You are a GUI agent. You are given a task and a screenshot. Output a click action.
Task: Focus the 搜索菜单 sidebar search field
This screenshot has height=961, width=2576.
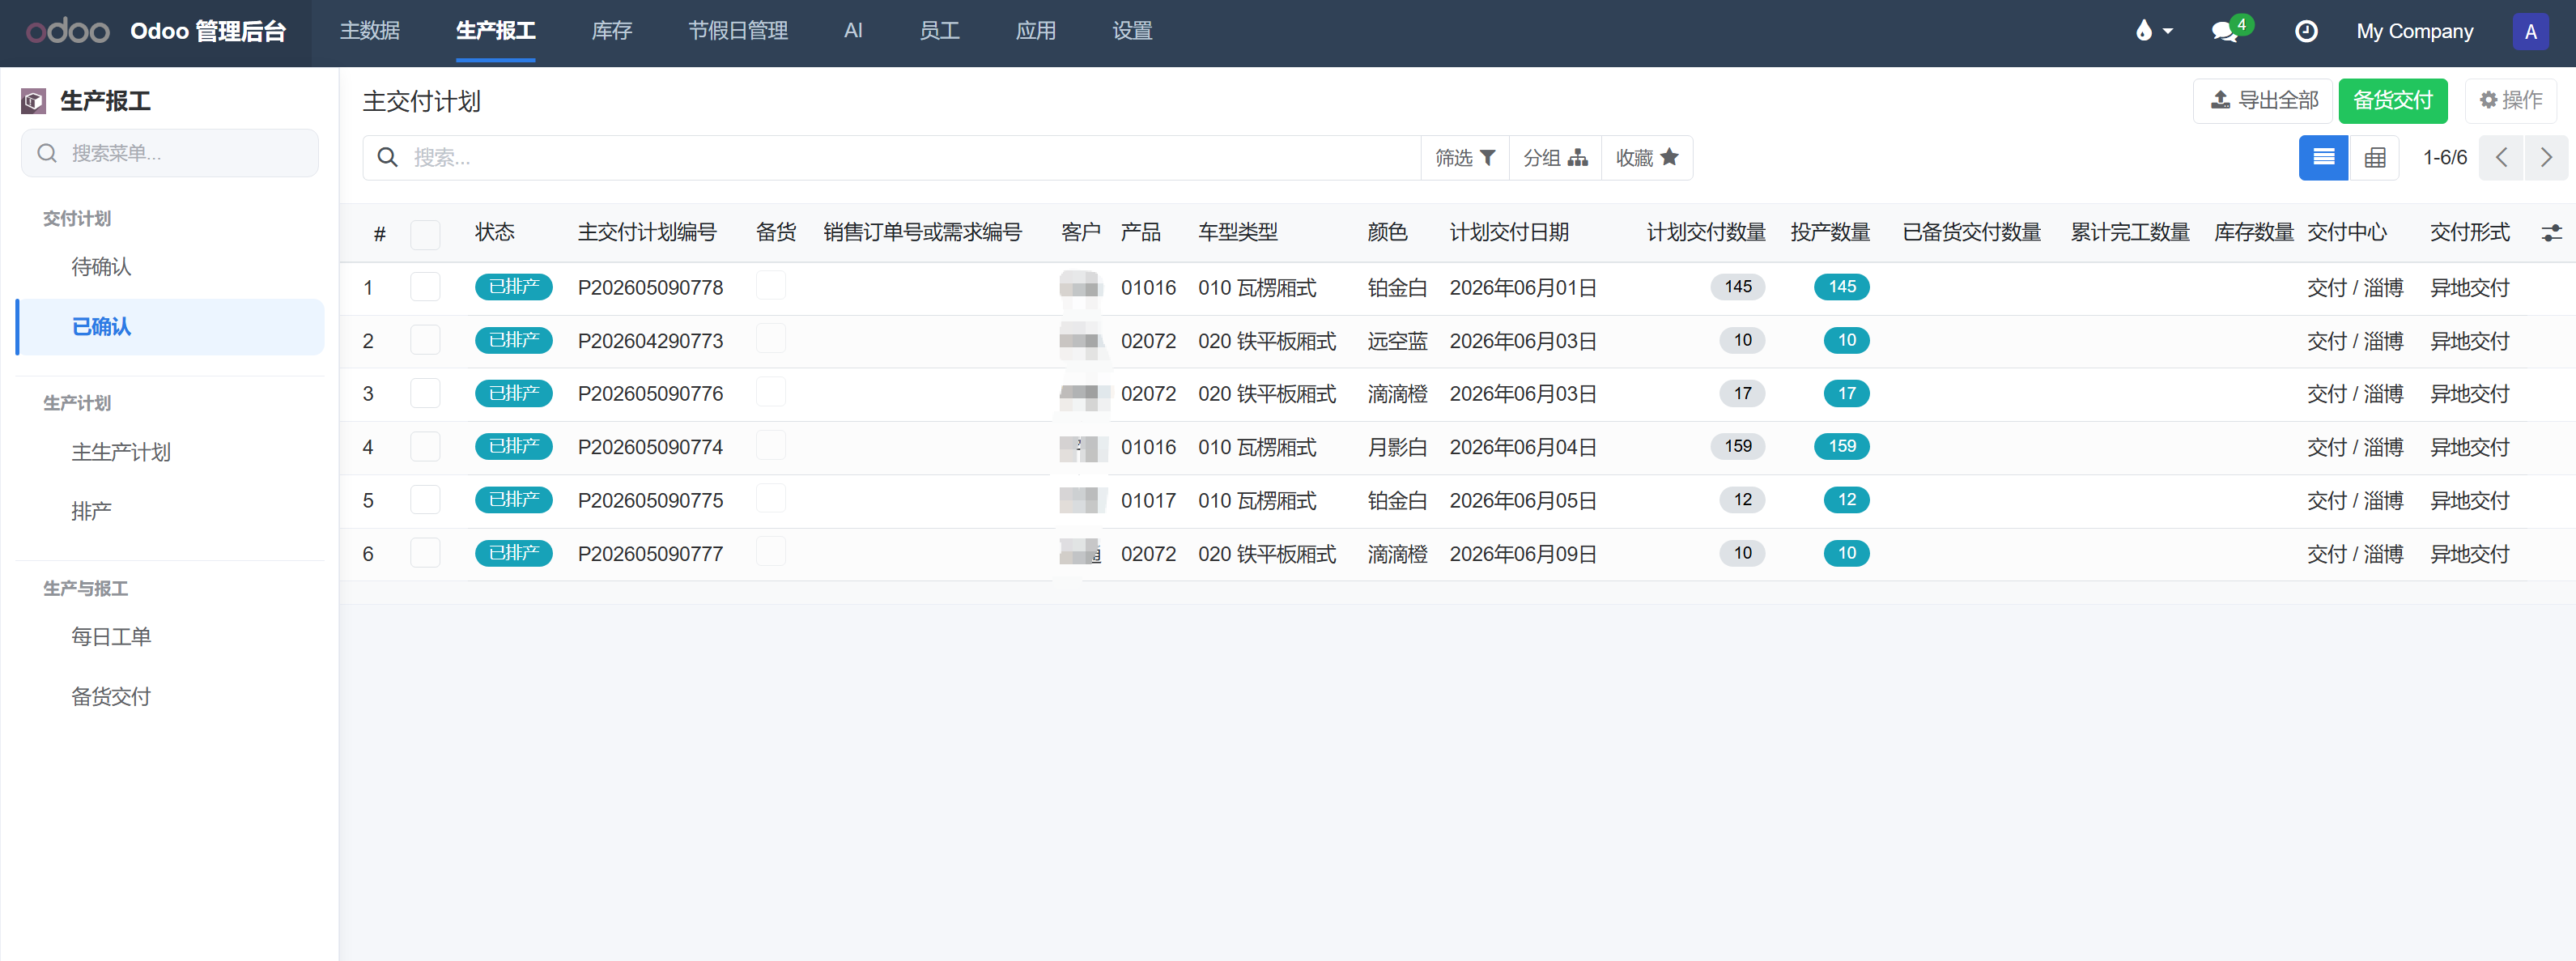point(170,153)
